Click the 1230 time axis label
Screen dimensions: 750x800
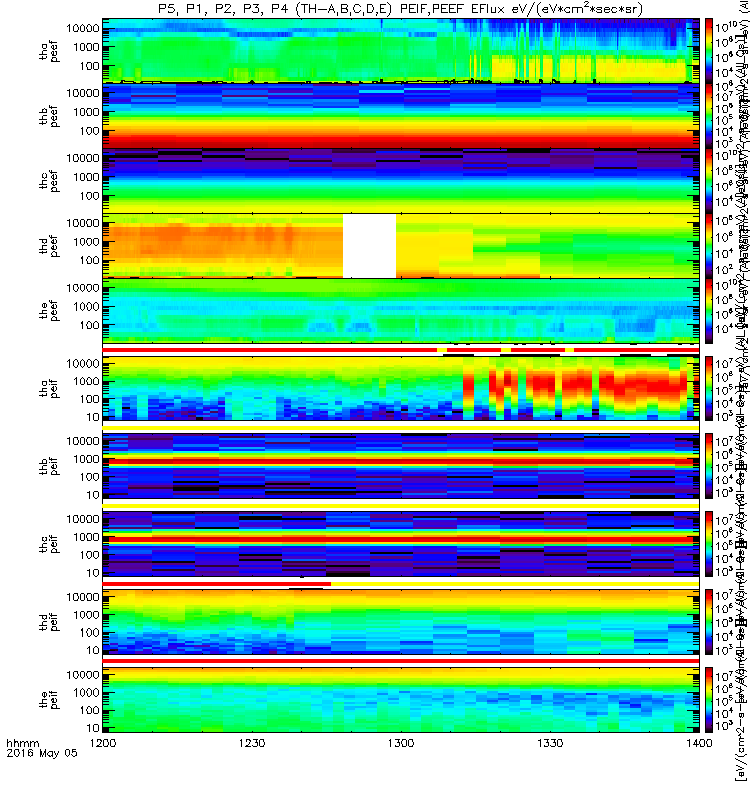coord(252,743)
